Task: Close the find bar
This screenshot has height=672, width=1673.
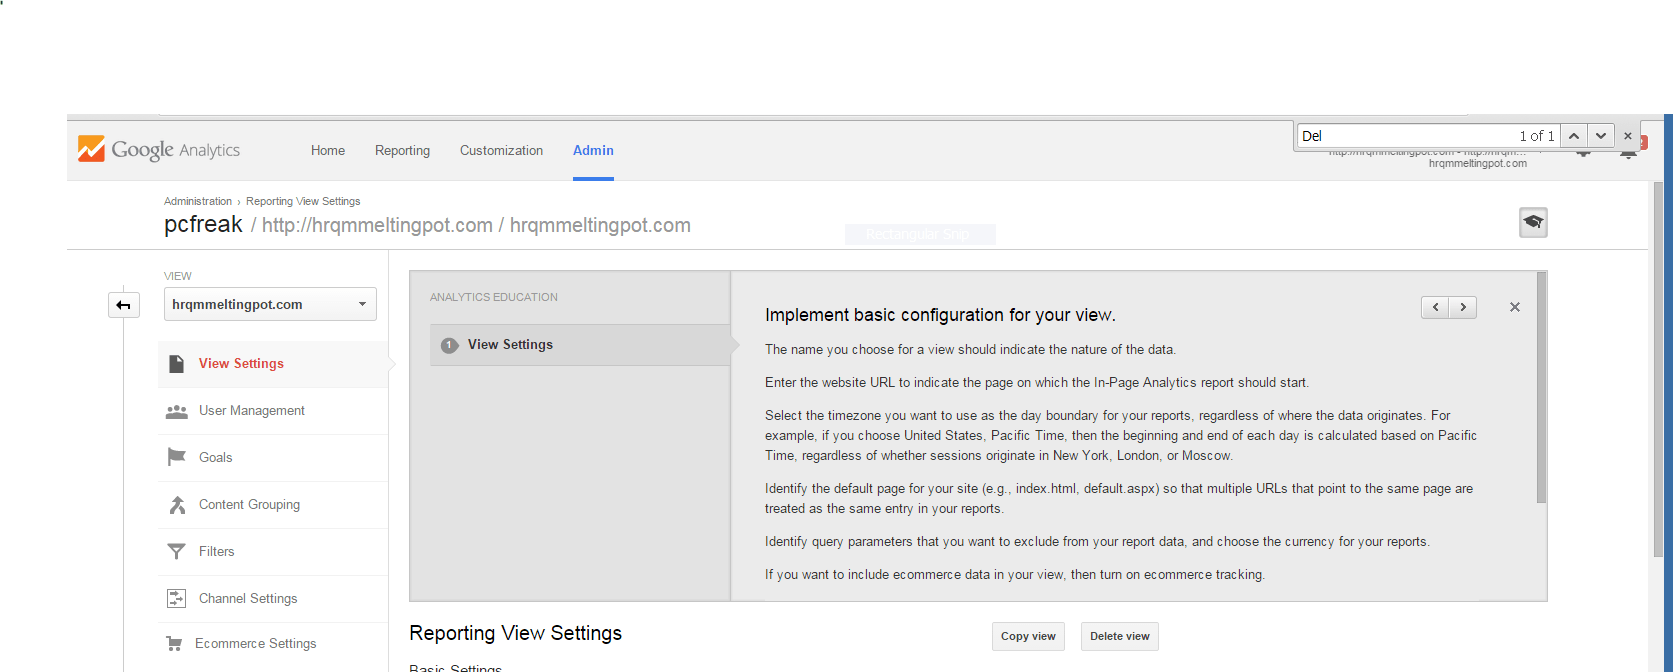Action: pyautogui.click(x=1628, y=136)
